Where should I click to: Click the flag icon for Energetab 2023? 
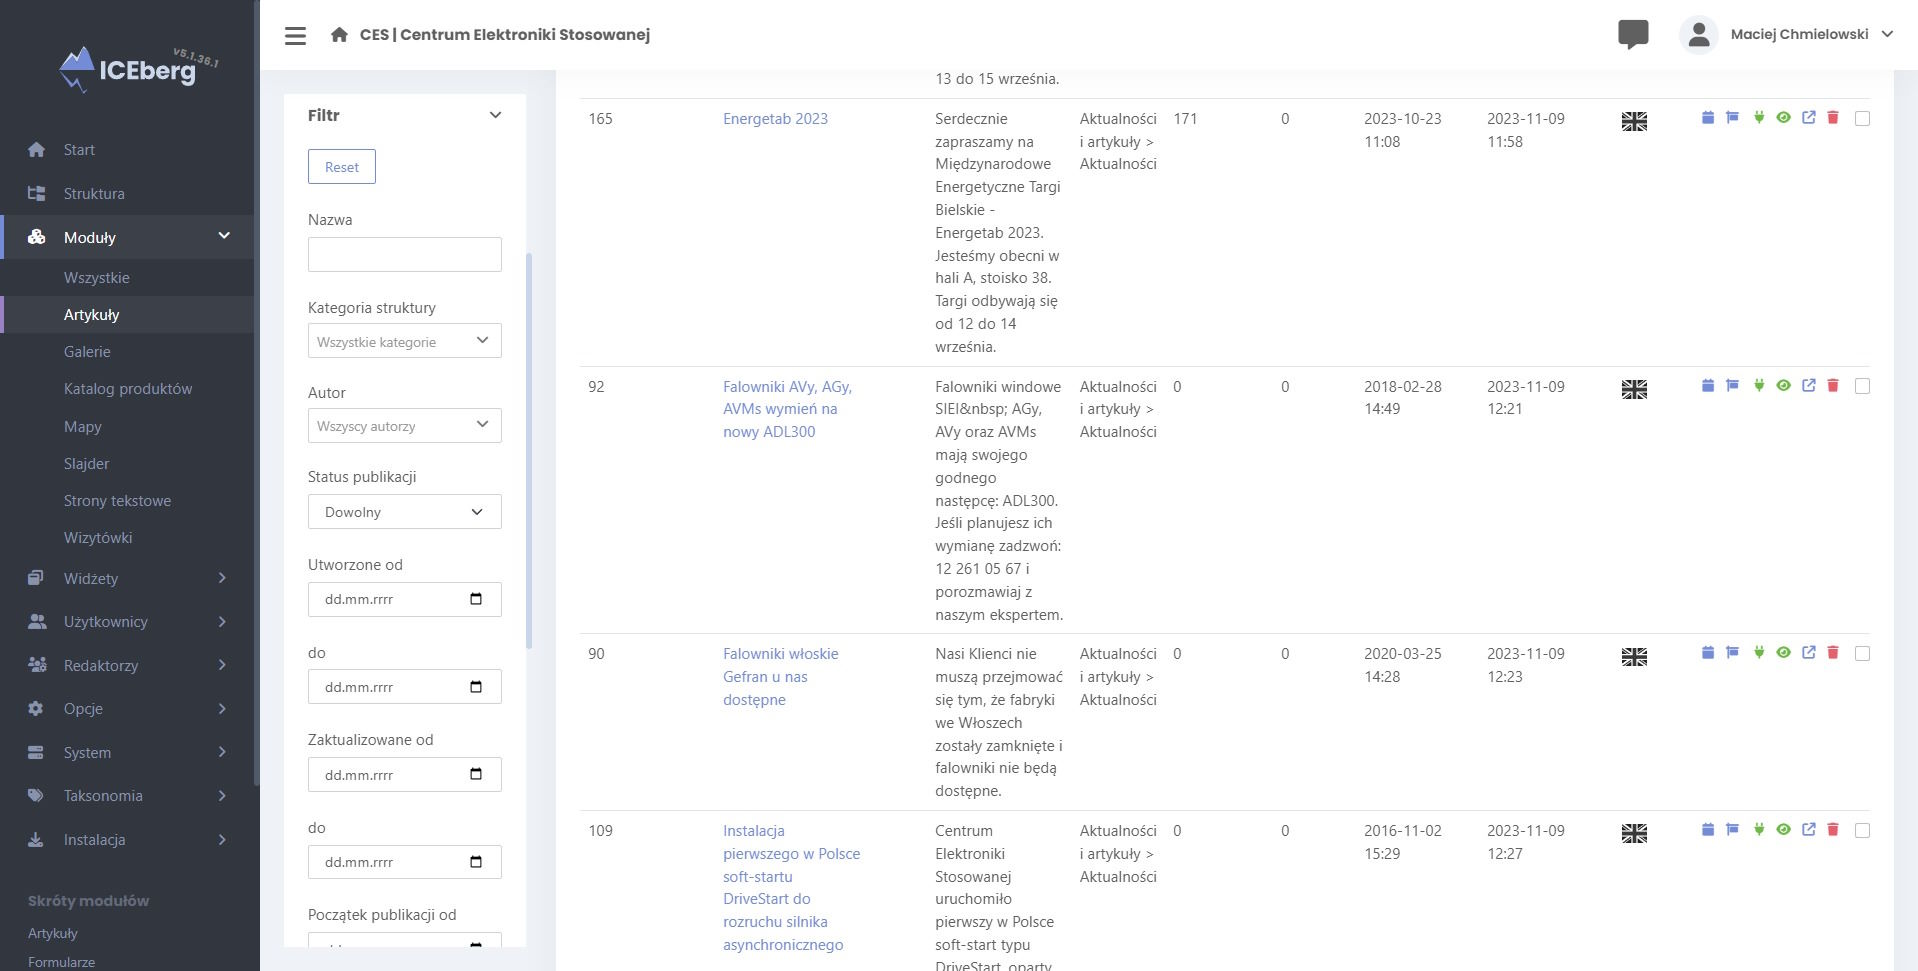tap(1732, 118)
